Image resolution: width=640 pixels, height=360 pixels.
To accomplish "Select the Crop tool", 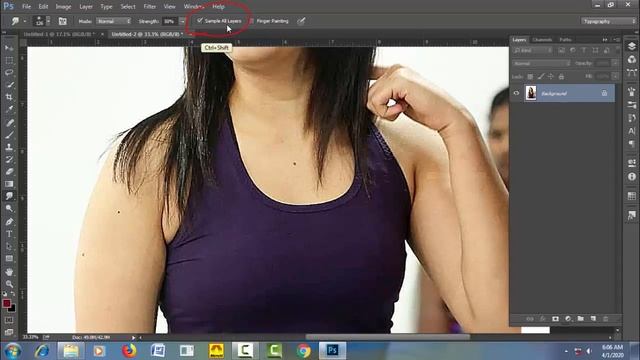I will tap(9, 97).
